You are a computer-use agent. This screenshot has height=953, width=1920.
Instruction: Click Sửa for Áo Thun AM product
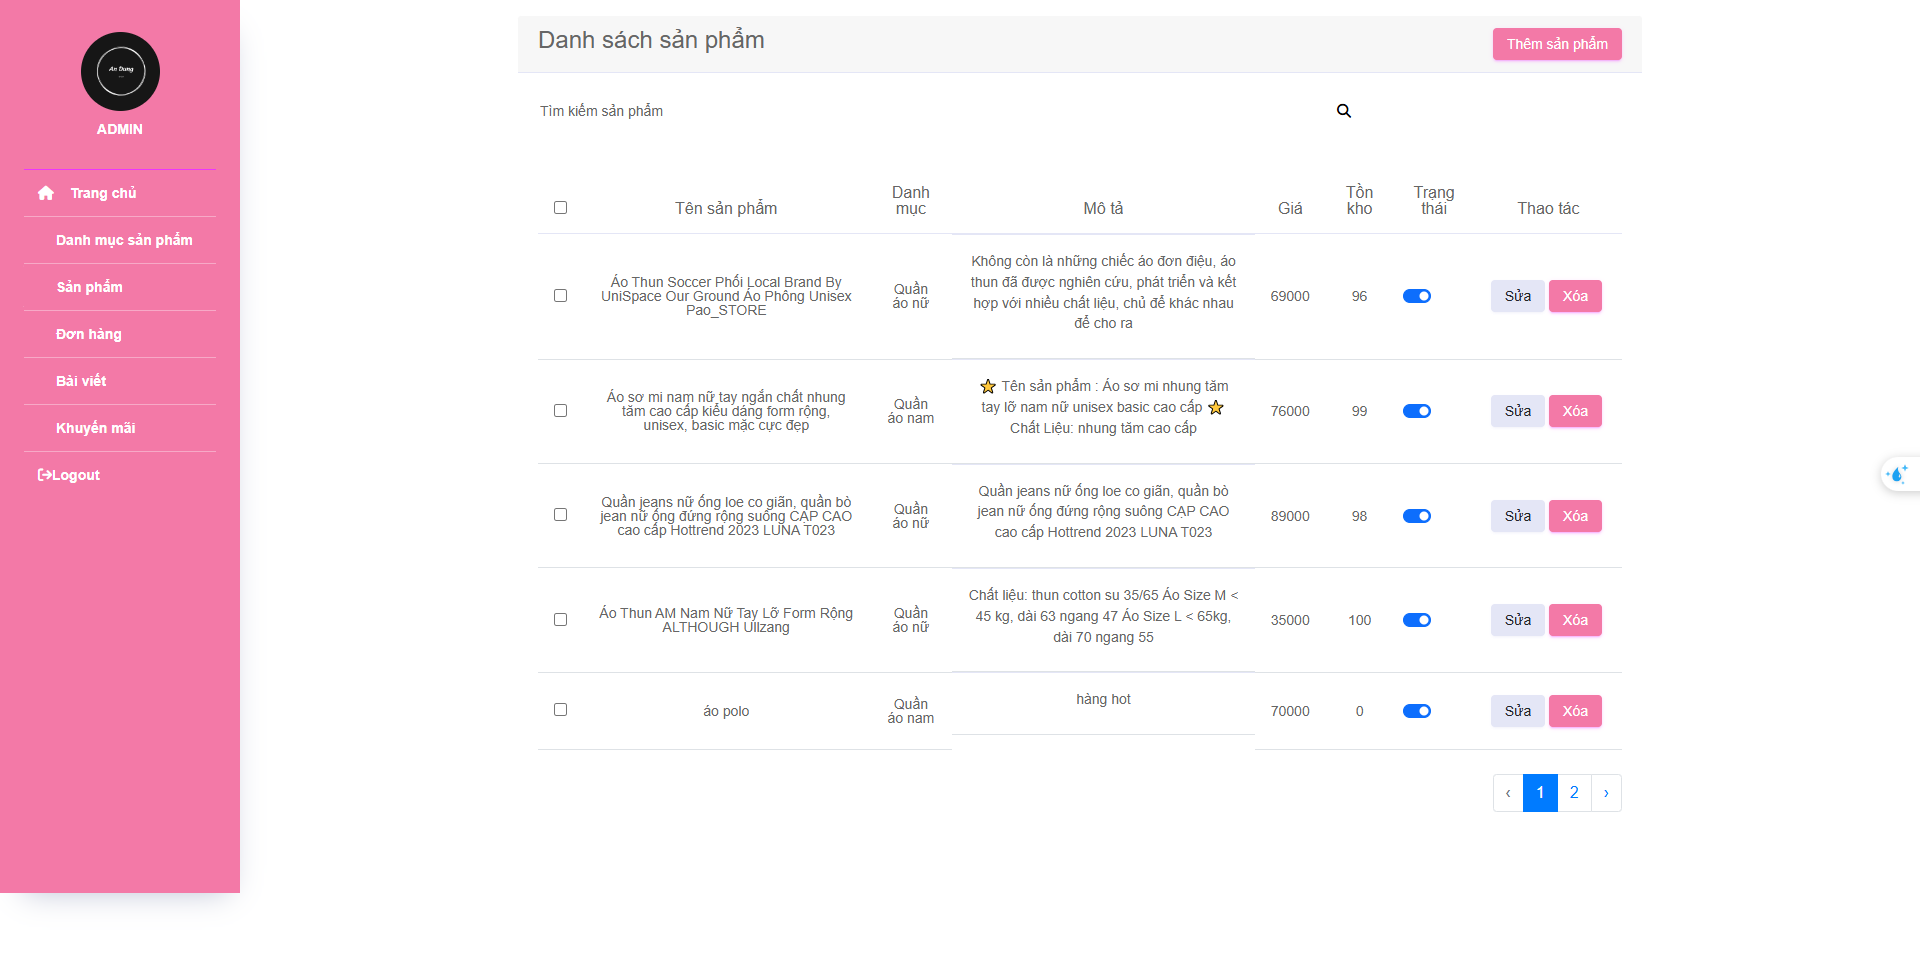click(x=1518, y=620)
